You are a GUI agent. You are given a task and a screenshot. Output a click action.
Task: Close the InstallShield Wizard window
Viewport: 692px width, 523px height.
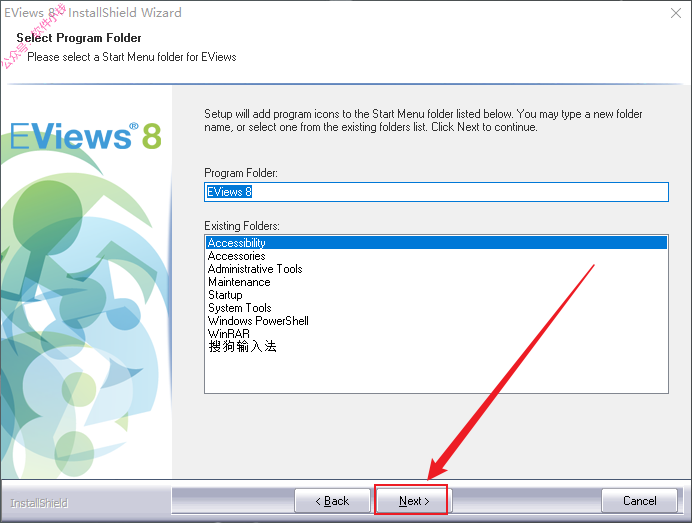676,13
